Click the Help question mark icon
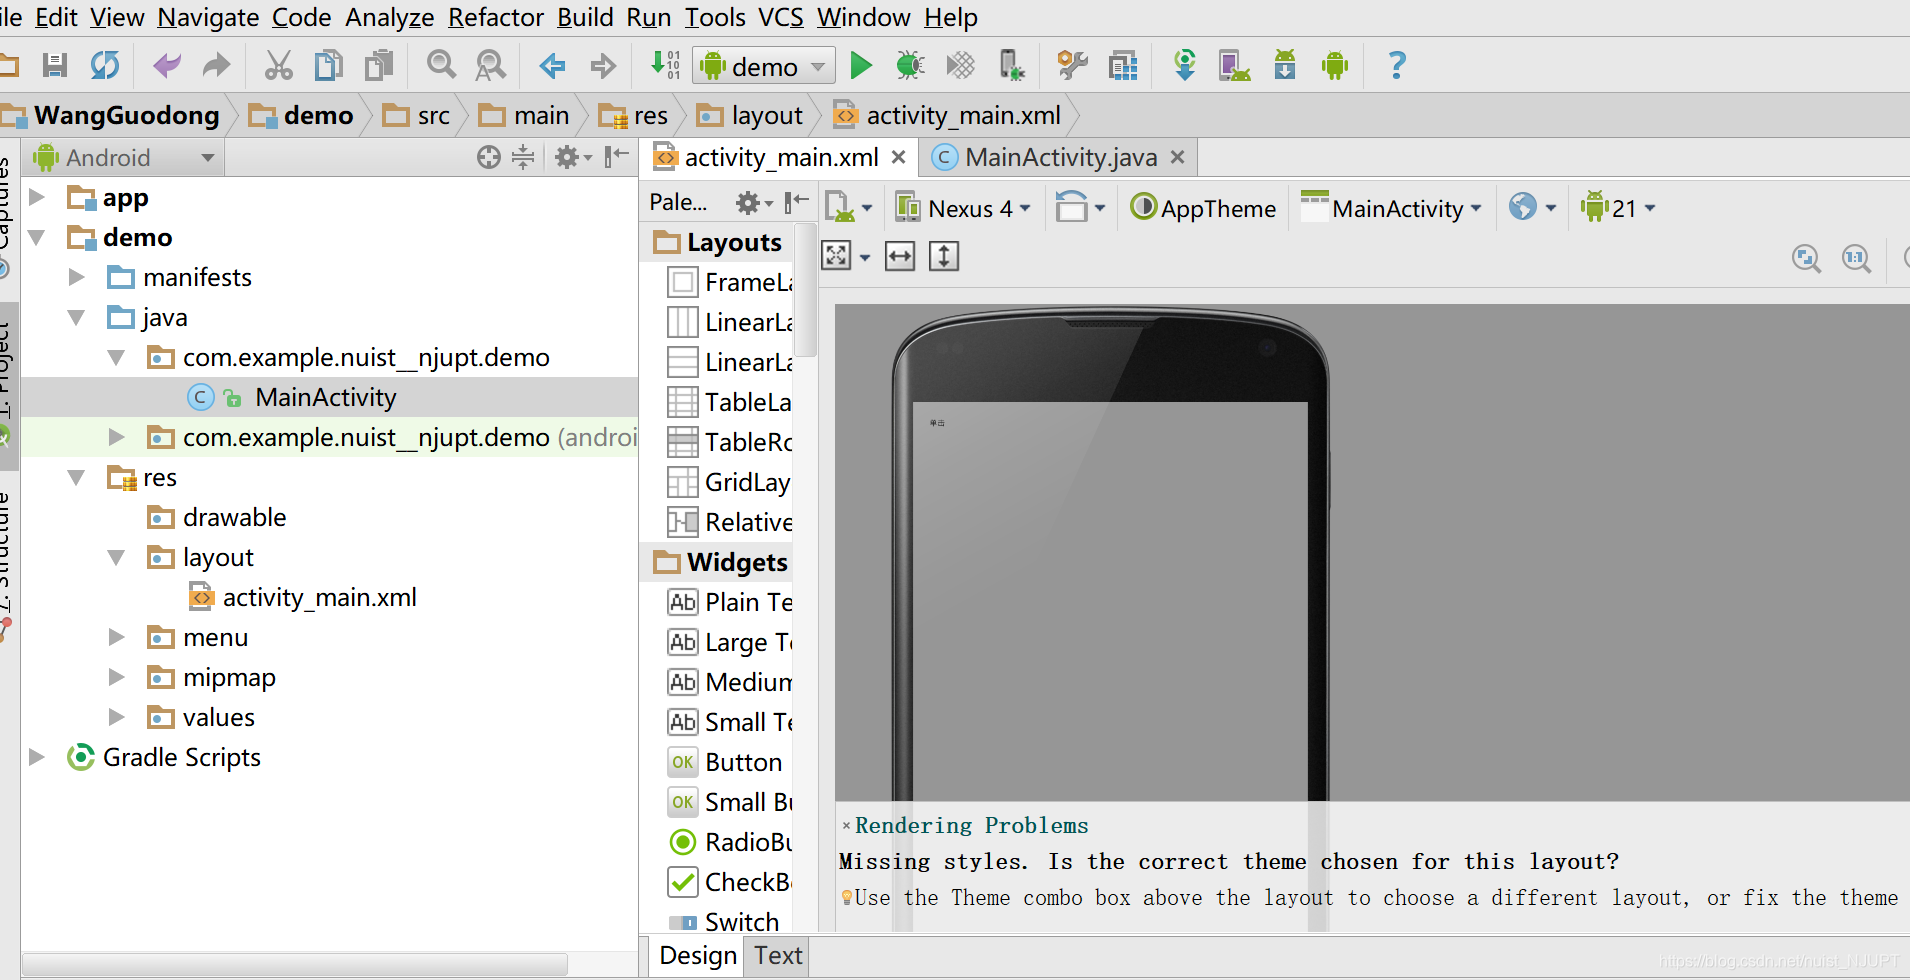 point(1397,66)
